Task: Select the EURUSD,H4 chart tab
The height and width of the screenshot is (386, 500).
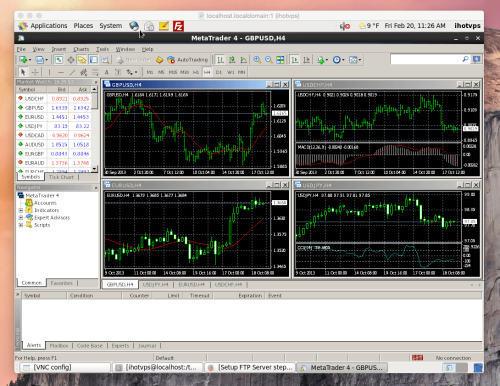Action: pos(191,285)
